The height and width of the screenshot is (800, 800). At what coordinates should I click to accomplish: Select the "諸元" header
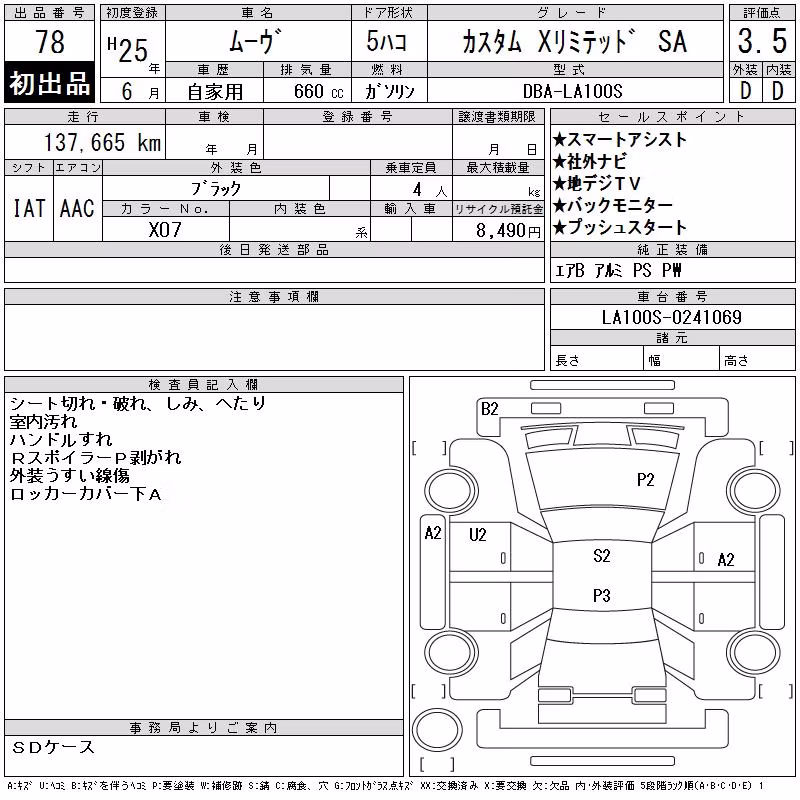click(x=672, y=338)
